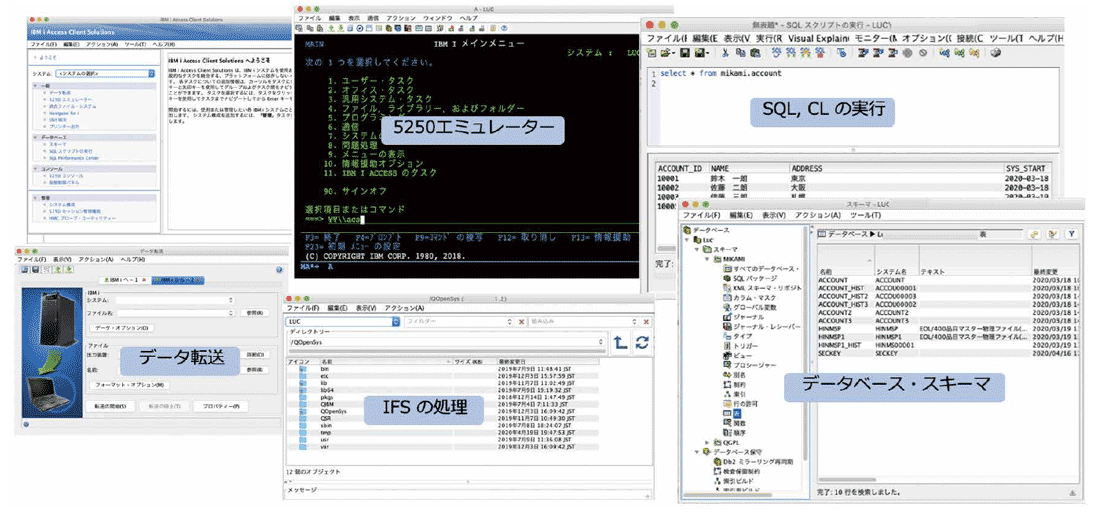This screenshot has width=1100, height=512.
Task: Open the システム dropdown in データ転送 window
Action: (x=232, y=300)
